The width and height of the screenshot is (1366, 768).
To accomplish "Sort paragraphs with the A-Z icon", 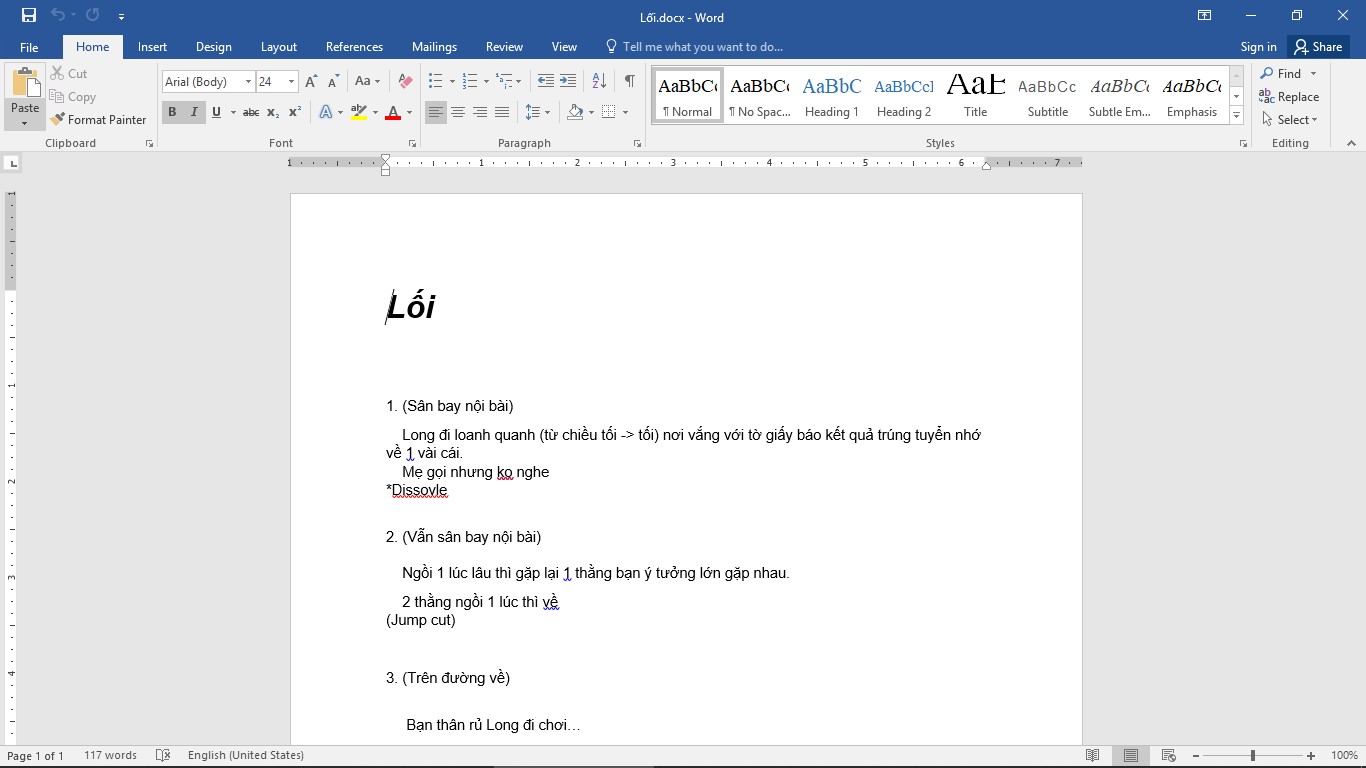I will (x=599, y=81).
